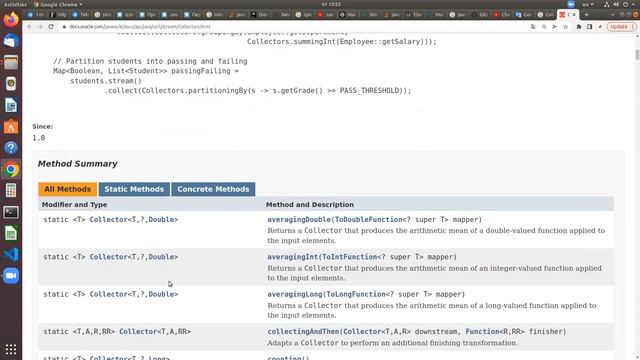Click the Chrome icon in the dock
640x360 pixels.
click(x=11, y=169)
